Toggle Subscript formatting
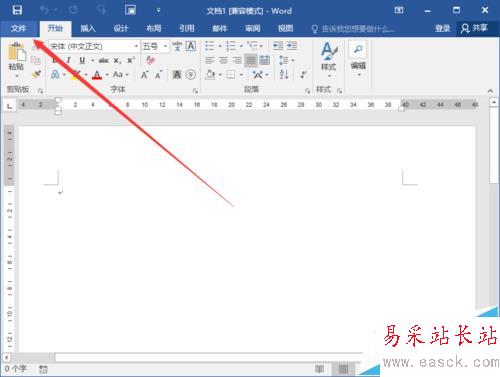 coord(117,60)
